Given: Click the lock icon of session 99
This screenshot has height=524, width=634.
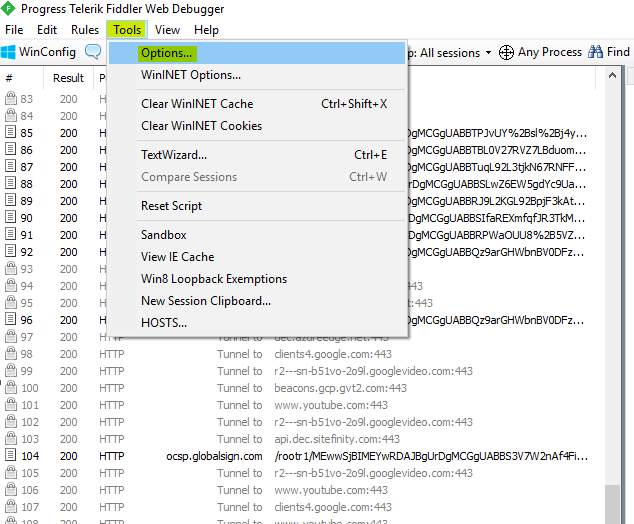Looking at the screenshot, I should click(x=11, y=370).
